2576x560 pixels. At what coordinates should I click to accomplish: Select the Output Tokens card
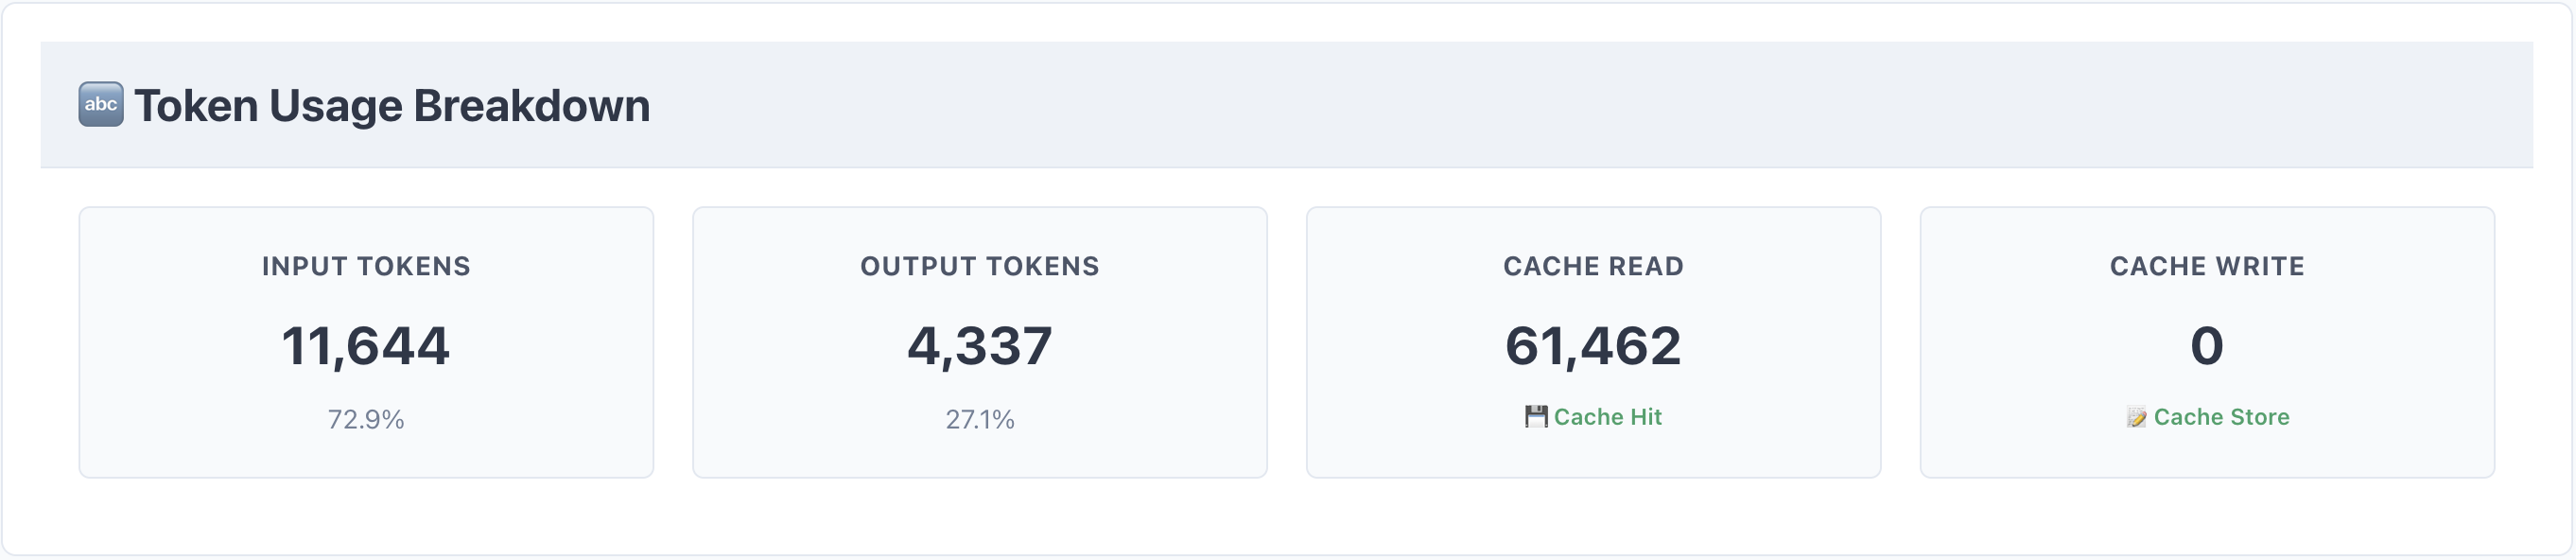click(x=980, y=342)
